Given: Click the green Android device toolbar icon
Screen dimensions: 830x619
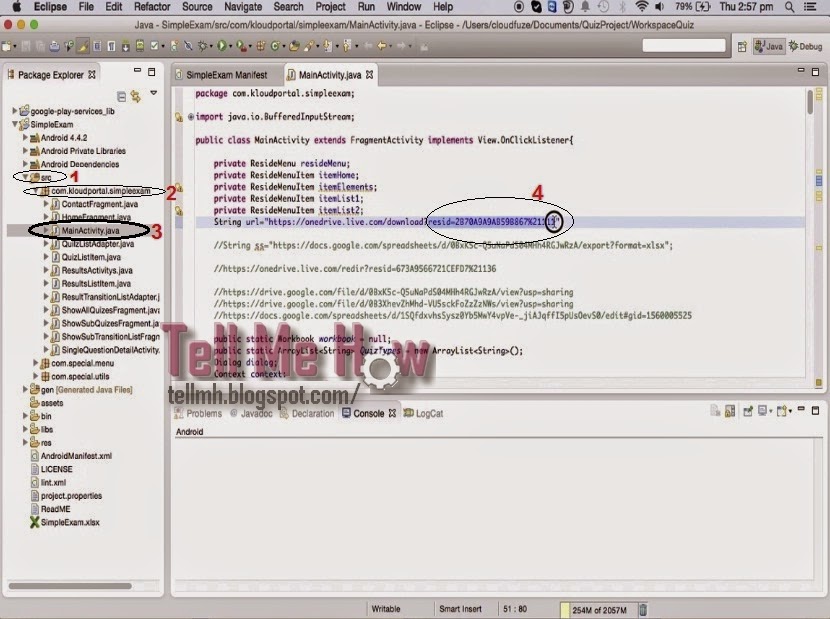Looking at the screenshot, I should pyautogui.click(x=140, y=47).
